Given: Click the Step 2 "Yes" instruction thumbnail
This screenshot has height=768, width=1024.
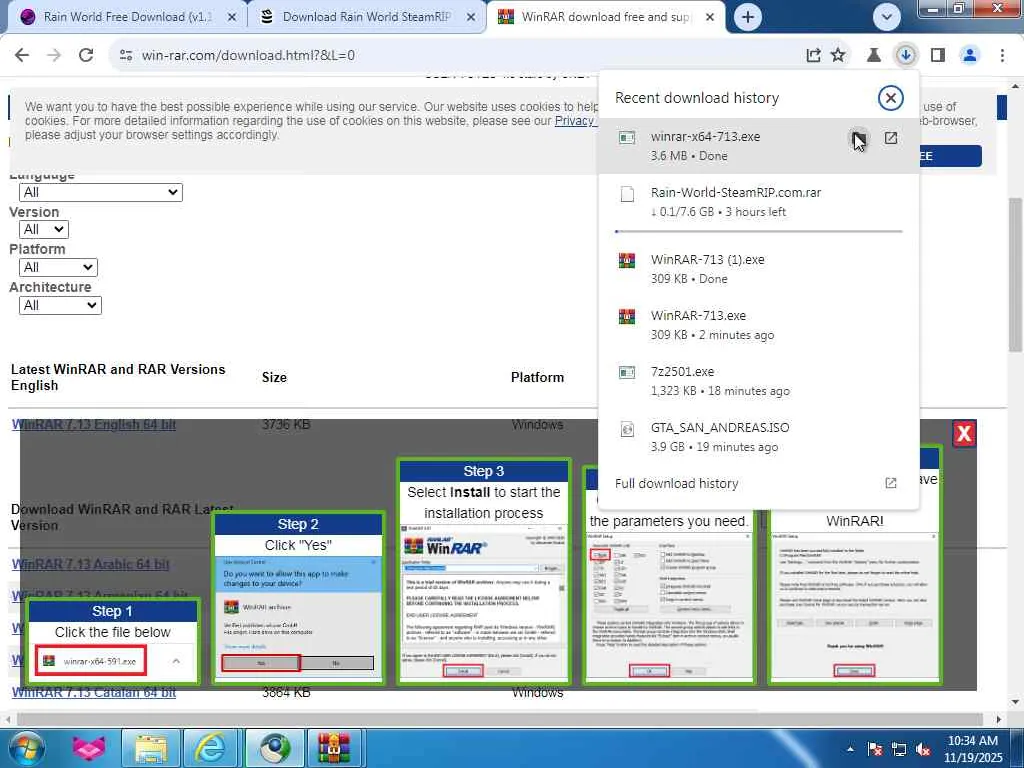Looking at the screenshot, I should tap(298, 598).
